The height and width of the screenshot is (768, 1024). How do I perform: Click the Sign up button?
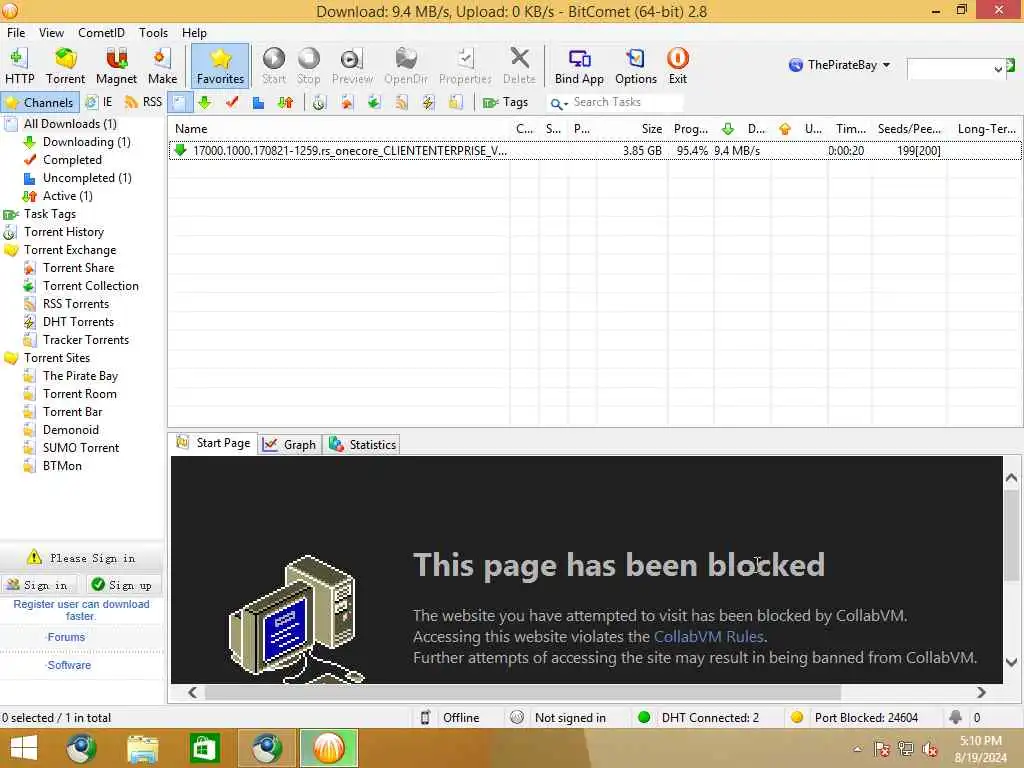(x=122, y=585)
